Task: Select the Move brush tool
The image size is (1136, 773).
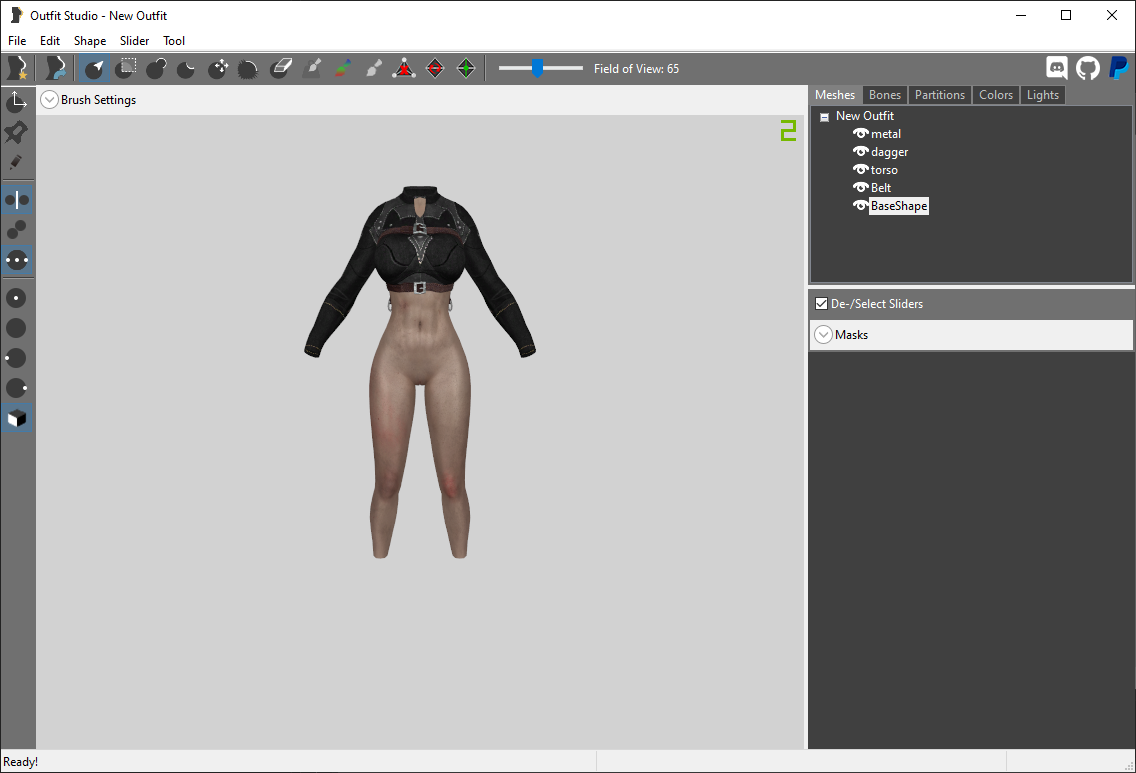Action: click(x=218, y=68)
